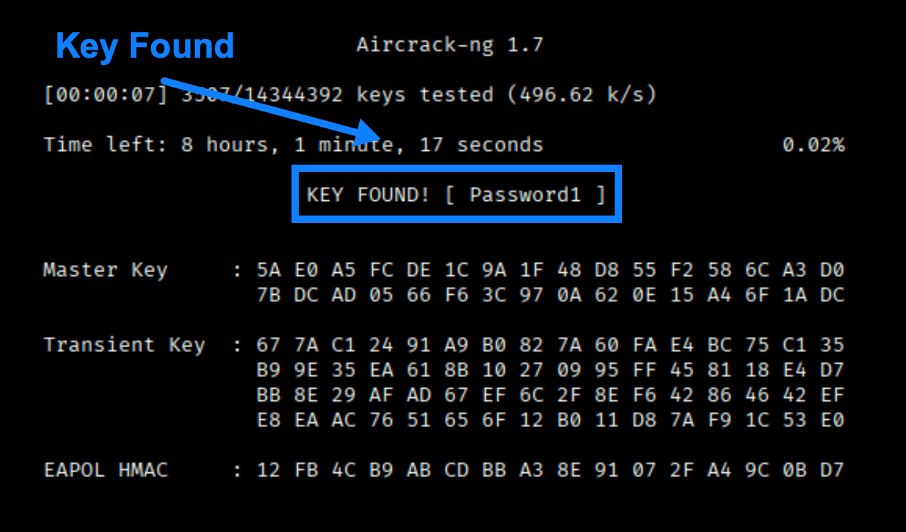Click the elapsed time [00:00:07]

click(x=106, y=95)
